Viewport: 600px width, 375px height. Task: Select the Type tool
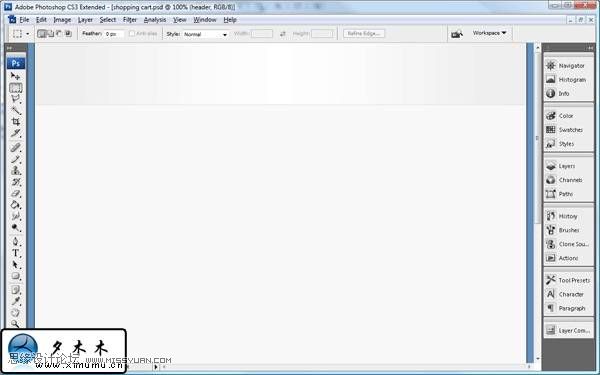15,253
